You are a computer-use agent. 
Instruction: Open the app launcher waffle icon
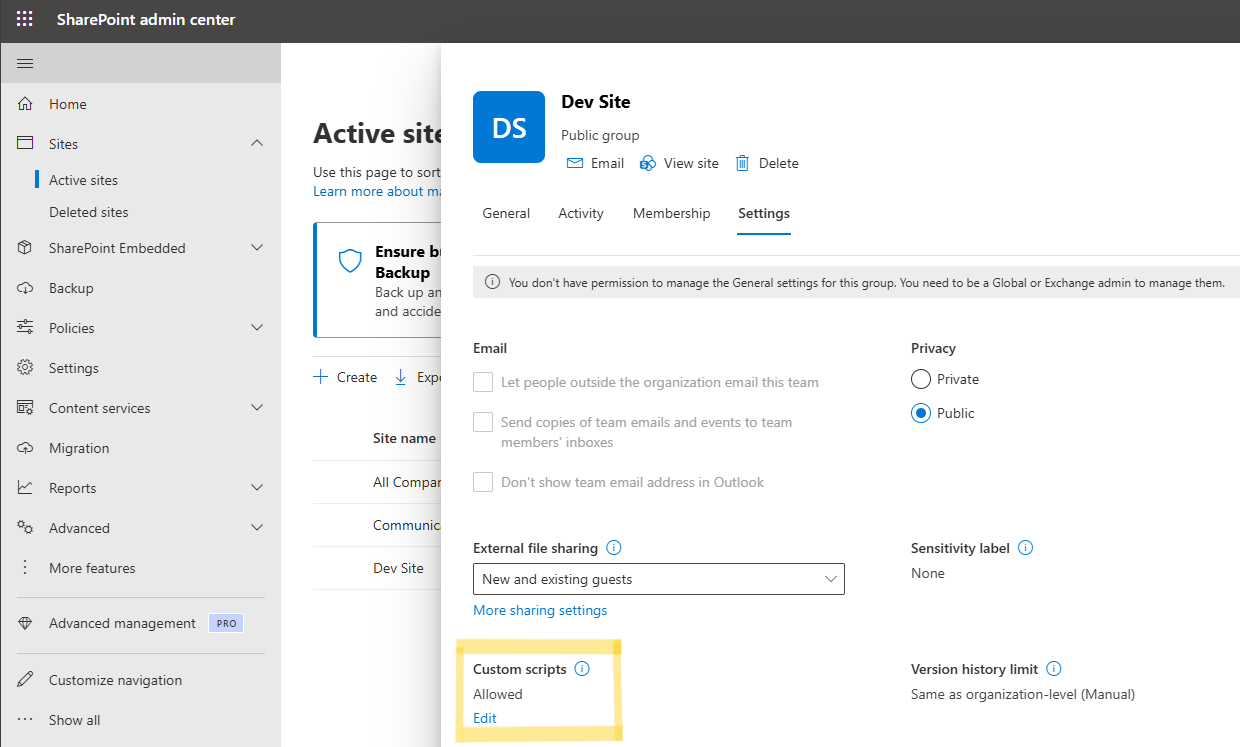tap(25, 20)
